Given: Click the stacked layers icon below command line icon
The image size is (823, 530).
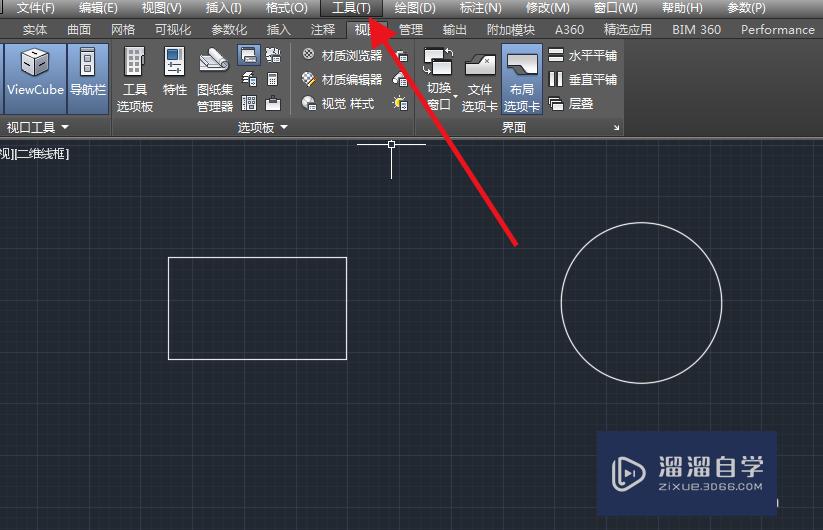Looking at the screenshot, I should coord(249,79).
